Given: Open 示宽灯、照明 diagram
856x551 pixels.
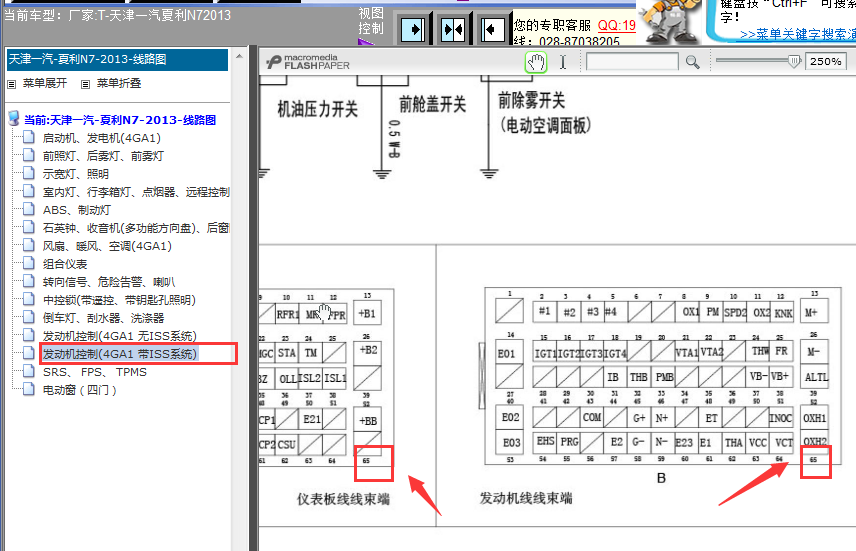Looking at the screenshot, I should [76, 174].
